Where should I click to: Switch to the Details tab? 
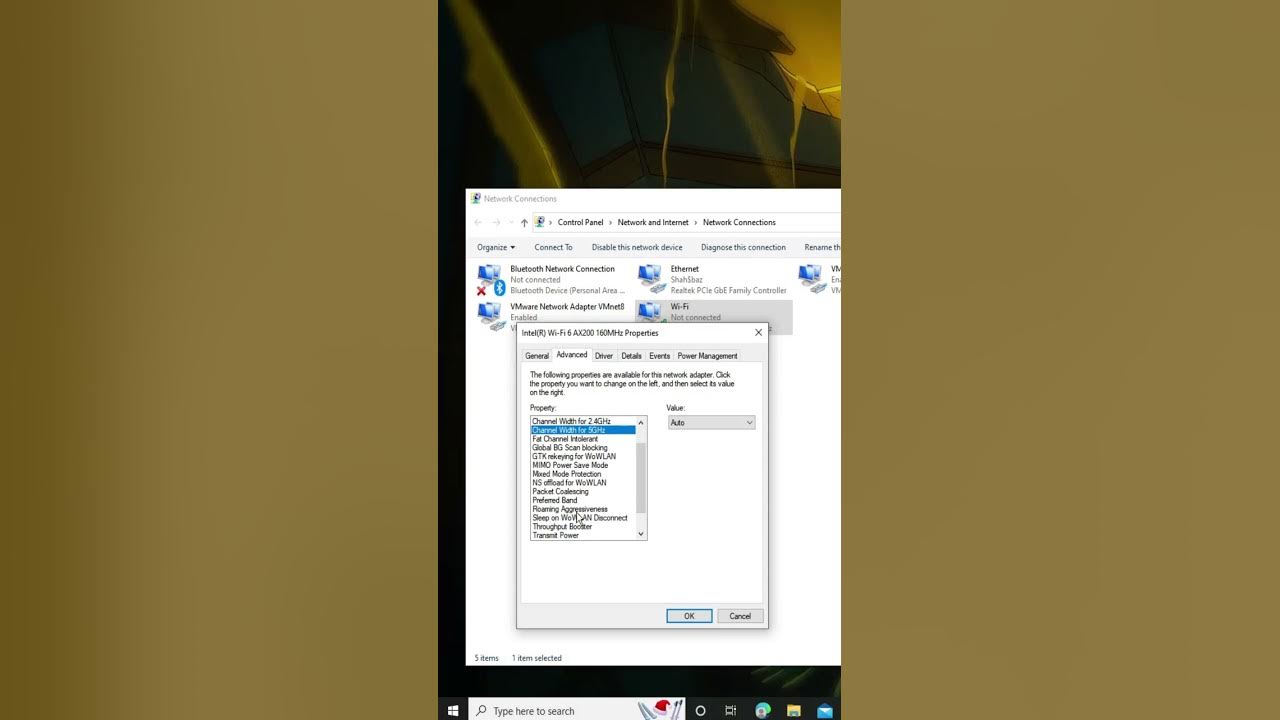pos(631,356)
